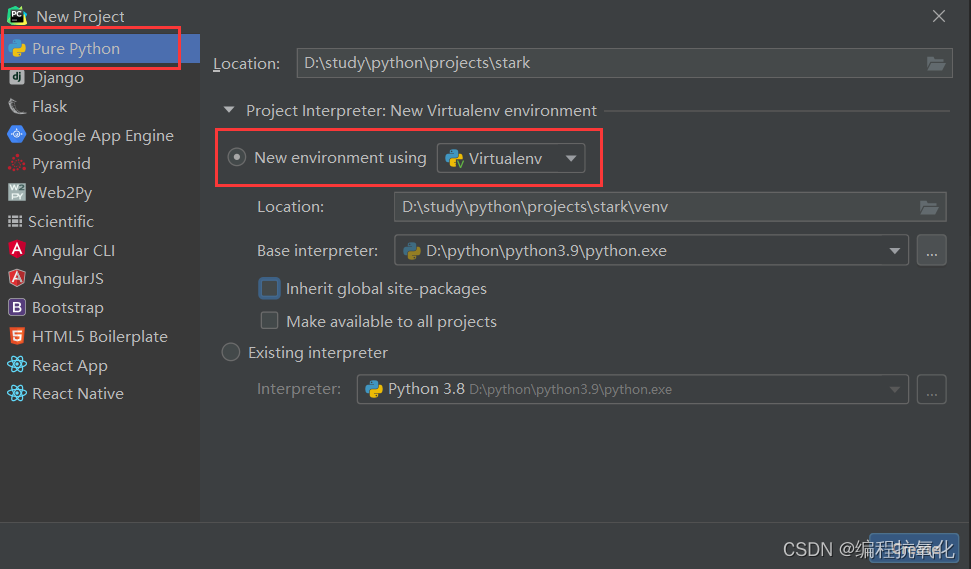Click the AngularJS label text
The image size is (971, 569).
[67, 279]
